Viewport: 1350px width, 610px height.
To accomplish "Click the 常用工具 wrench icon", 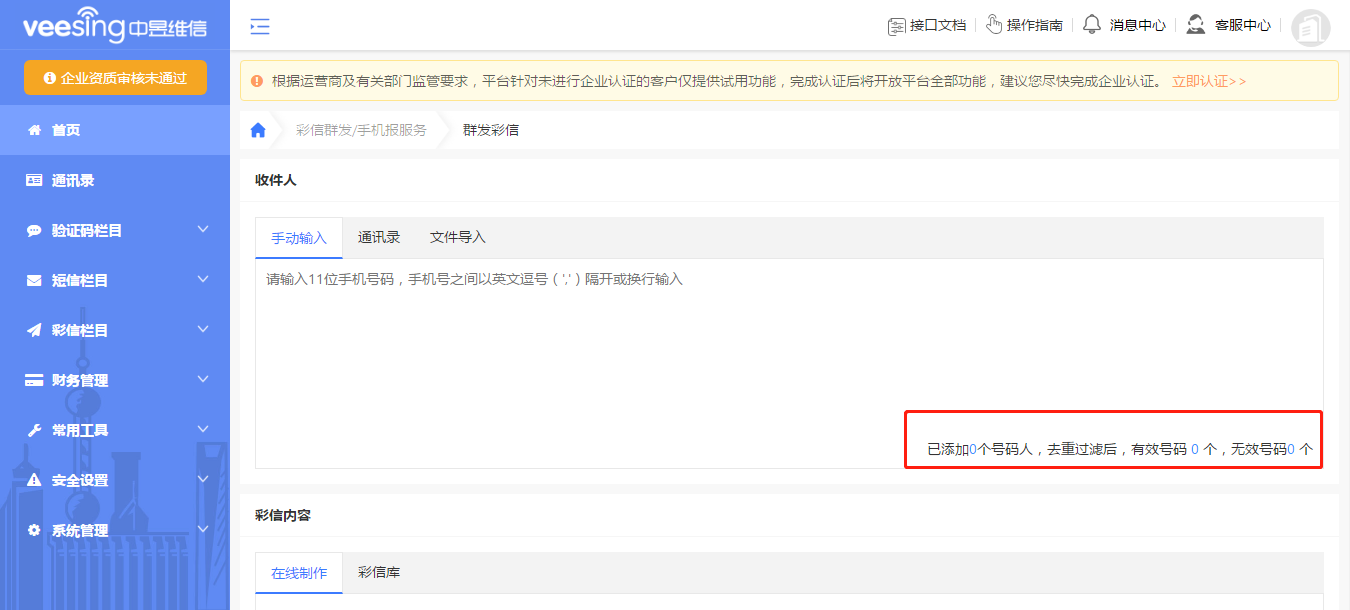I will tap(34, 430).
